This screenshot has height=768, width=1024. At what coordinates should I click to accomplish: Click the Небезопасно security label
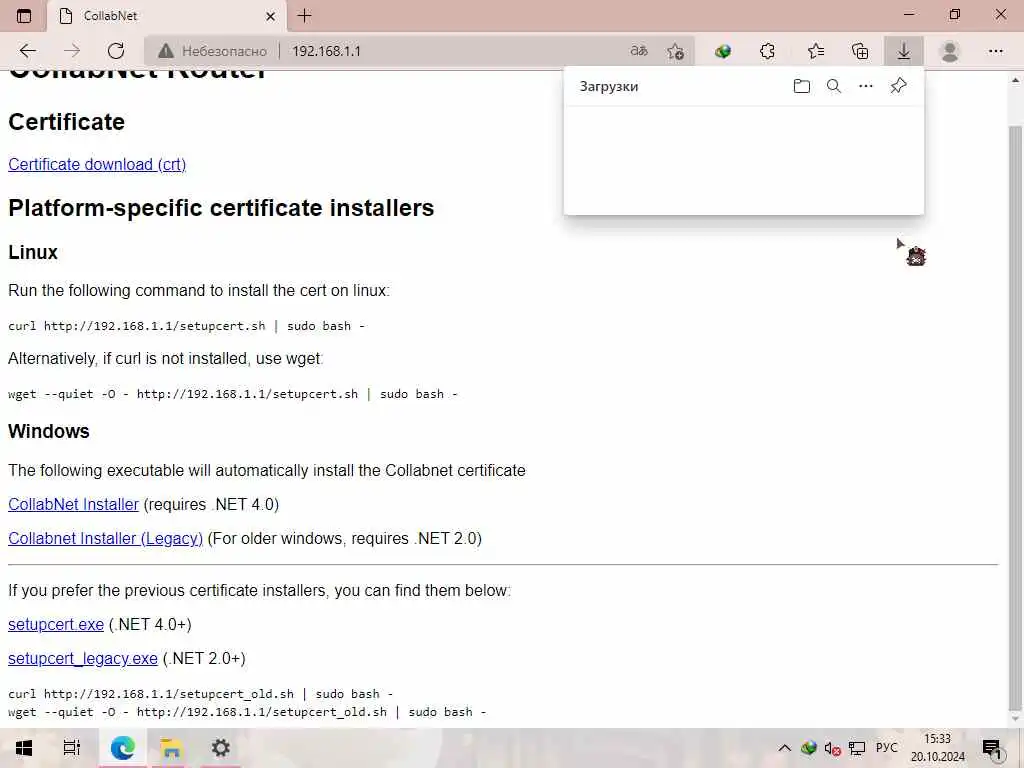pos(224,51)
